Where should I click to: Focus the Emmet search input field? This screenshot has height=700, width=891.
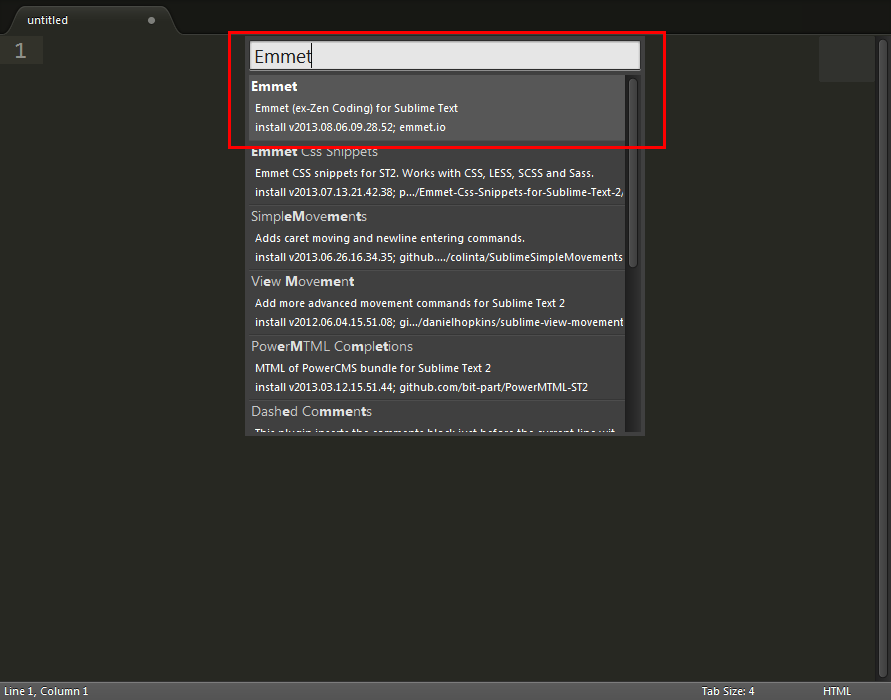pos(444,57)
